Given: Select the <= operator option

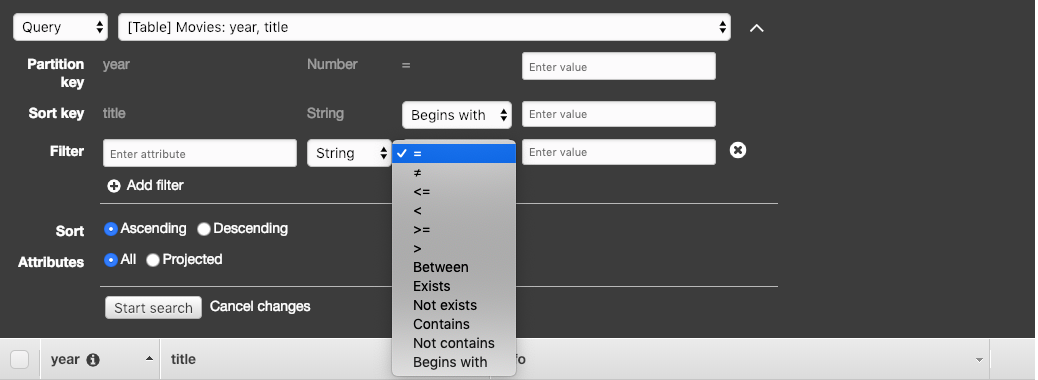Looking at the screenshot, I should (x=454, y=191).
